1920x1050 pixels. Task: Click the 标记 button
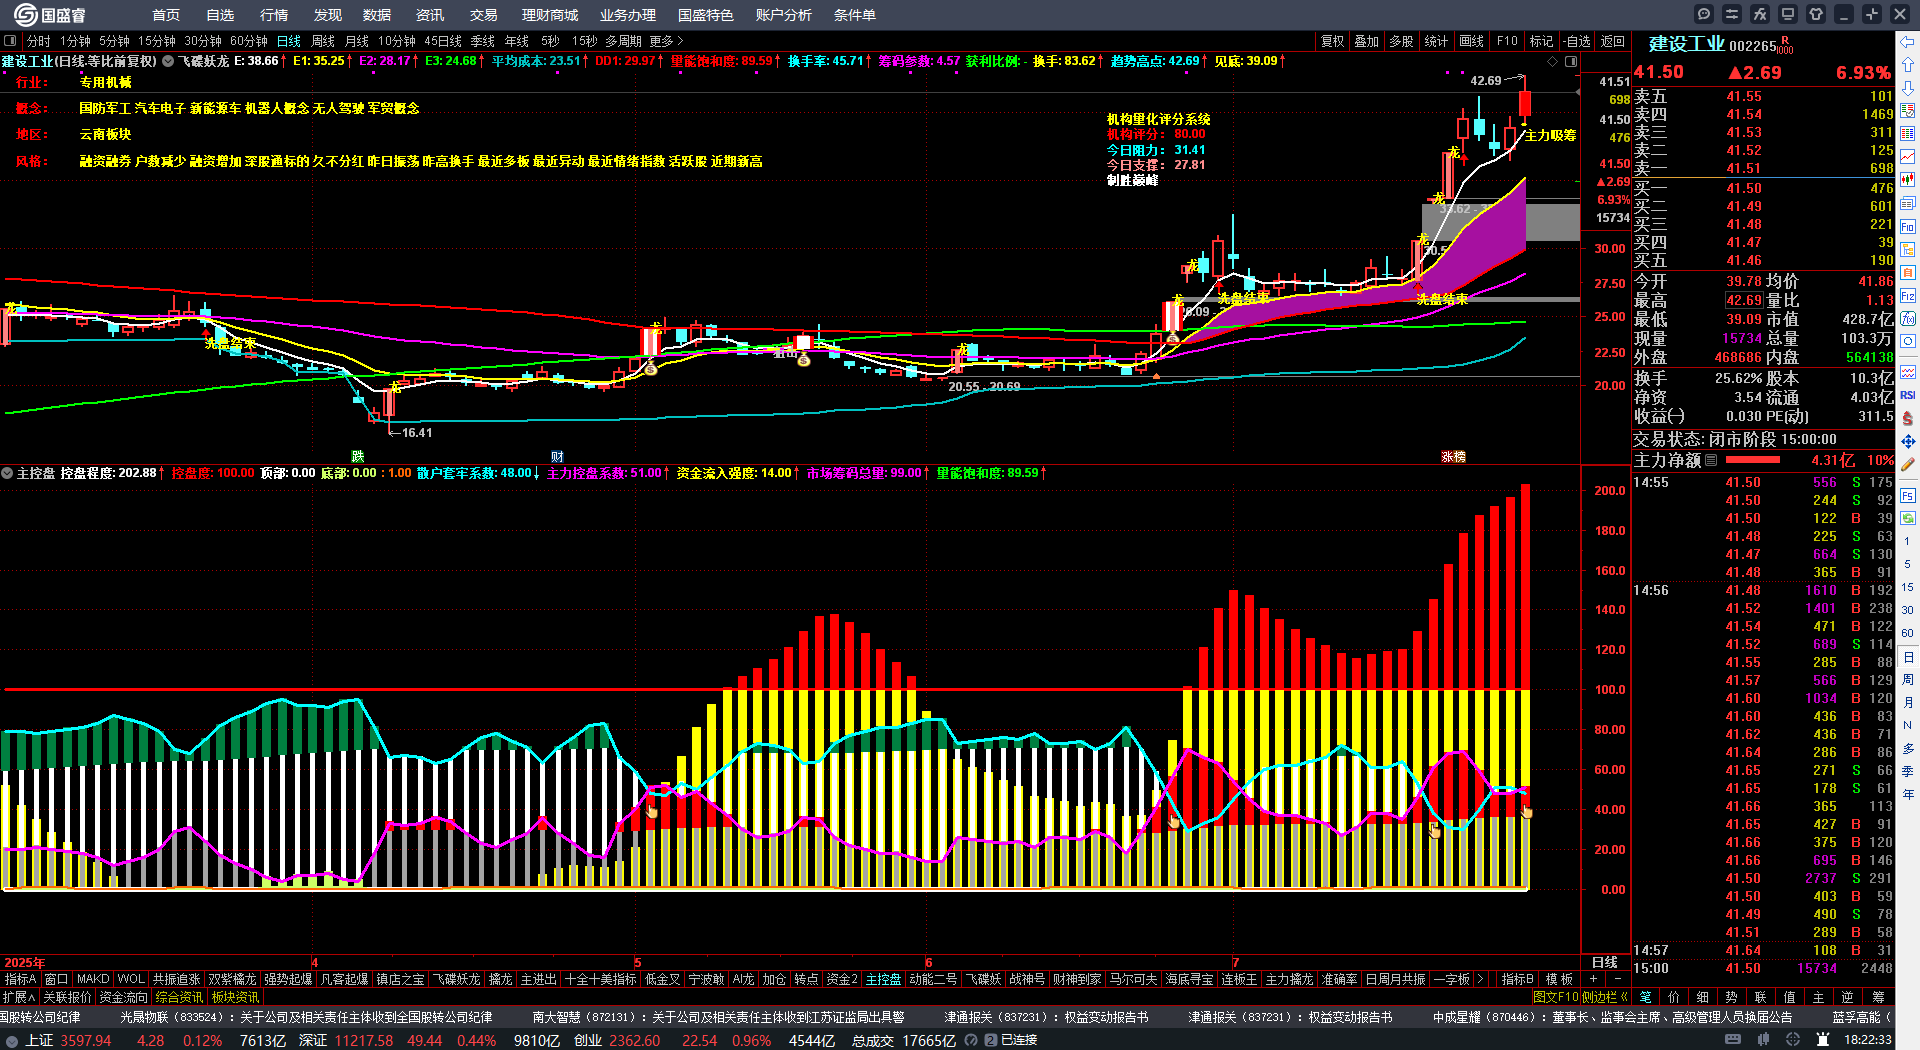(1541, 41)
